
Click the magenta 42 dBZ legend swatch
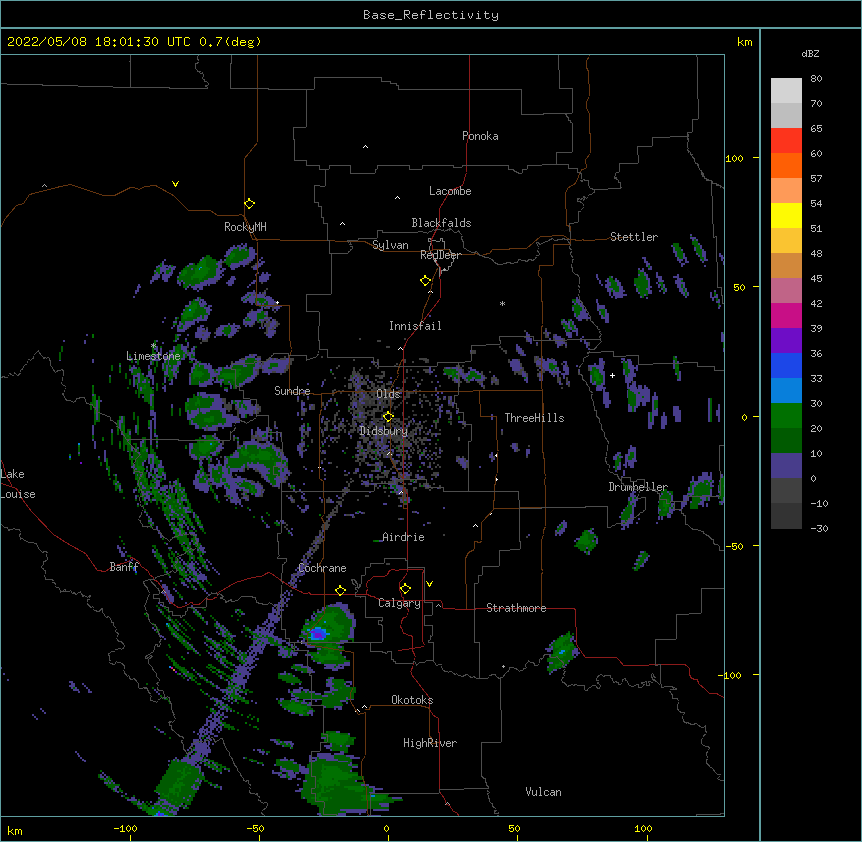[786, 315]
